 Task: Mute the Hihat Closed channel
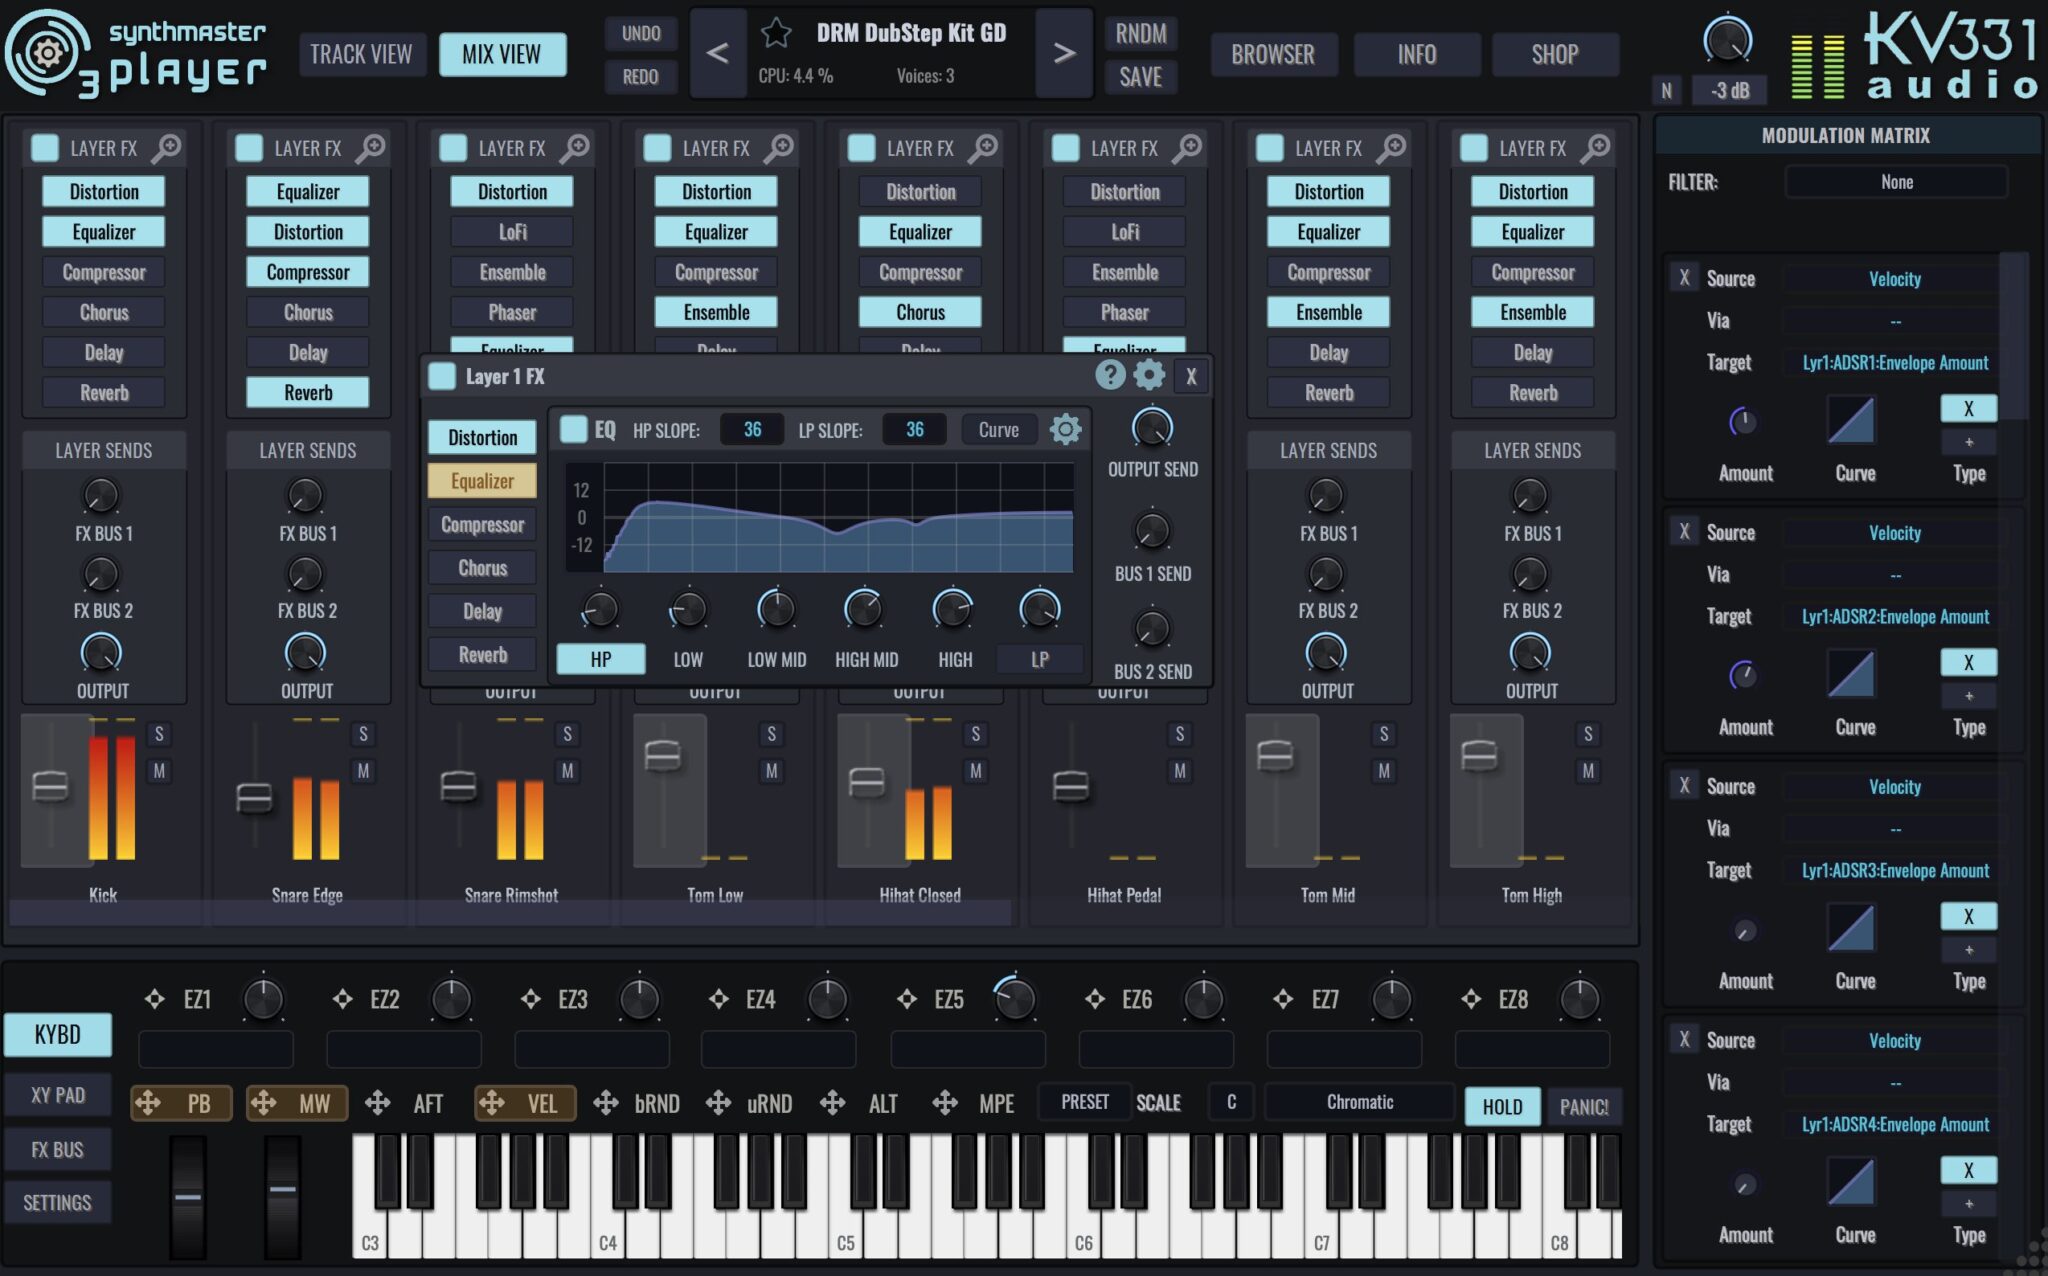[x=975, y=771]
